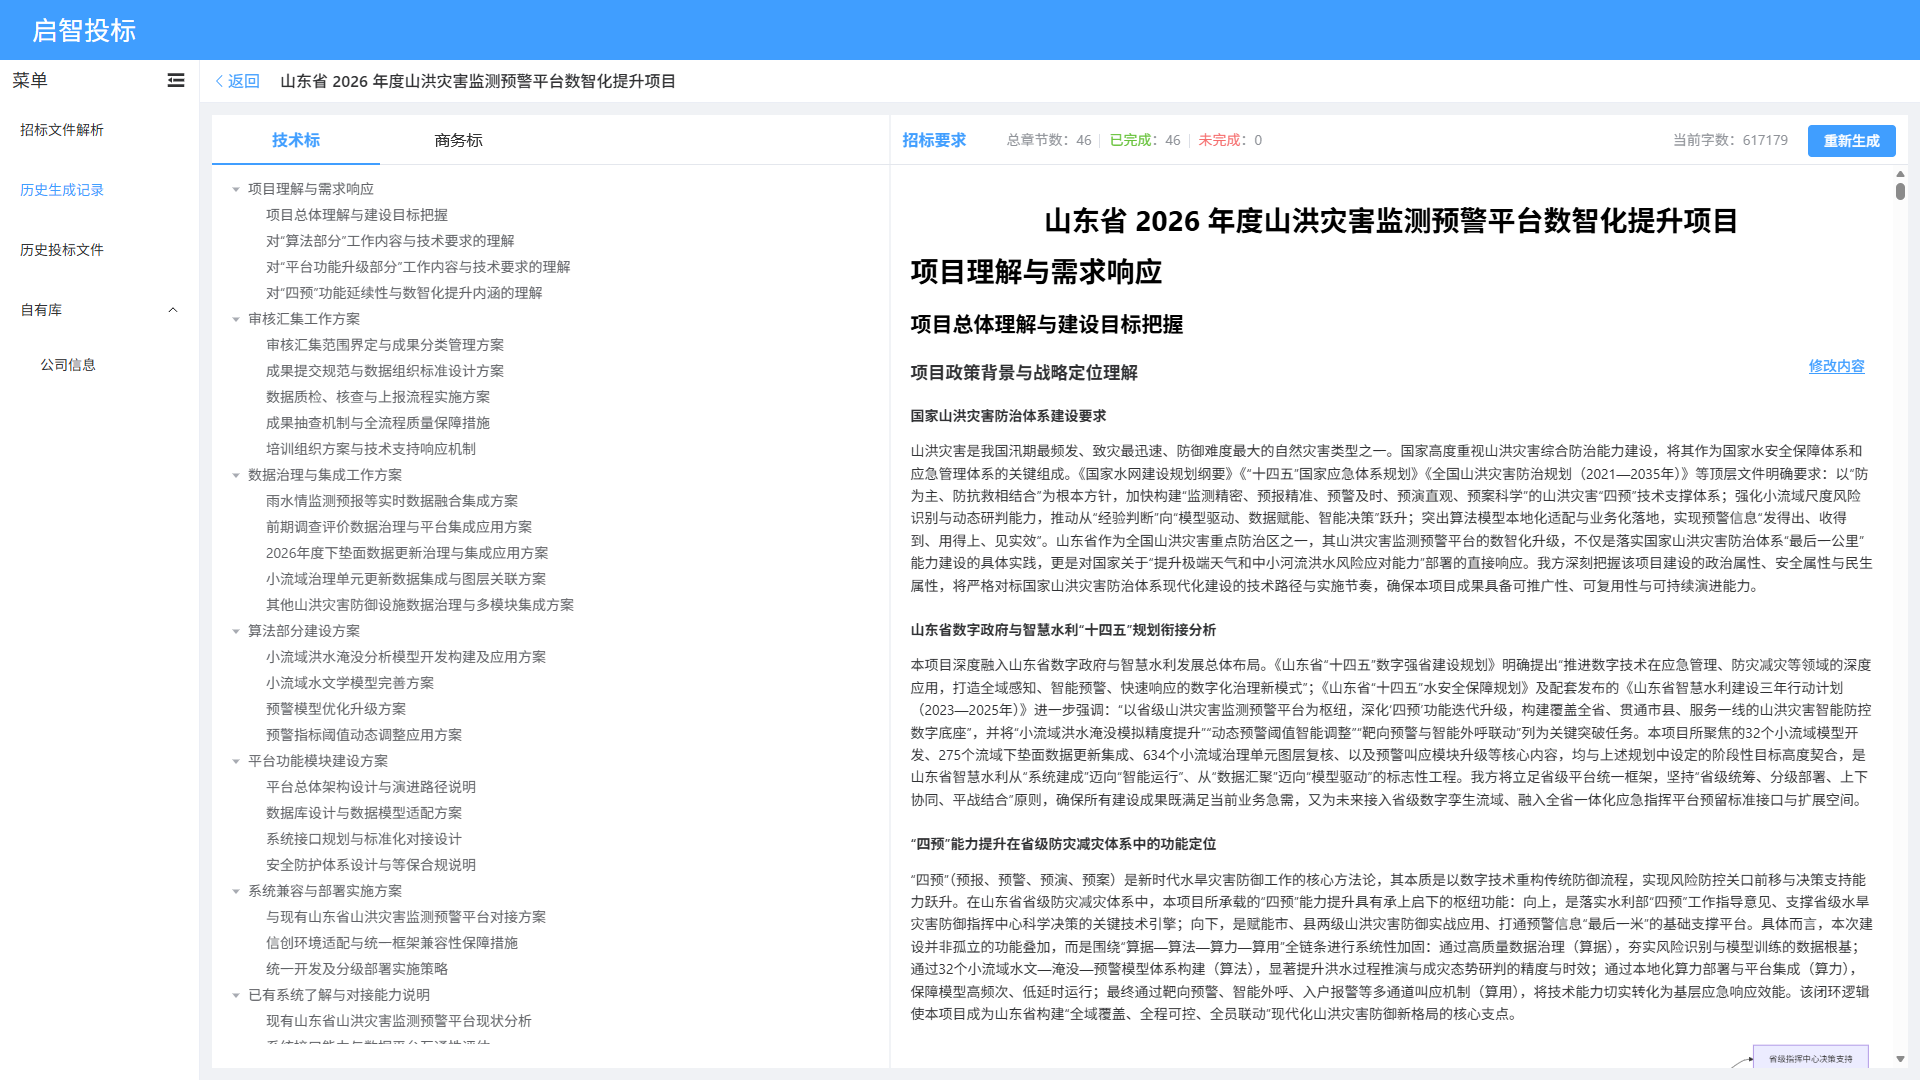The width and height of the screenshot is (1920, 1080).
Task: Toggle the 算法部分建设方案 tree arrow
Action: 236,631
